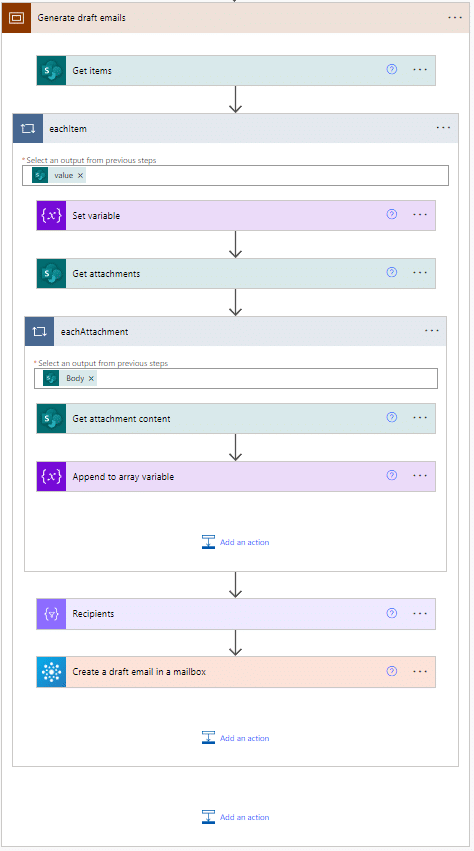474x851 pixels.
Task: Open more options for Get attachment content
Action: click(x=420, y=418)
